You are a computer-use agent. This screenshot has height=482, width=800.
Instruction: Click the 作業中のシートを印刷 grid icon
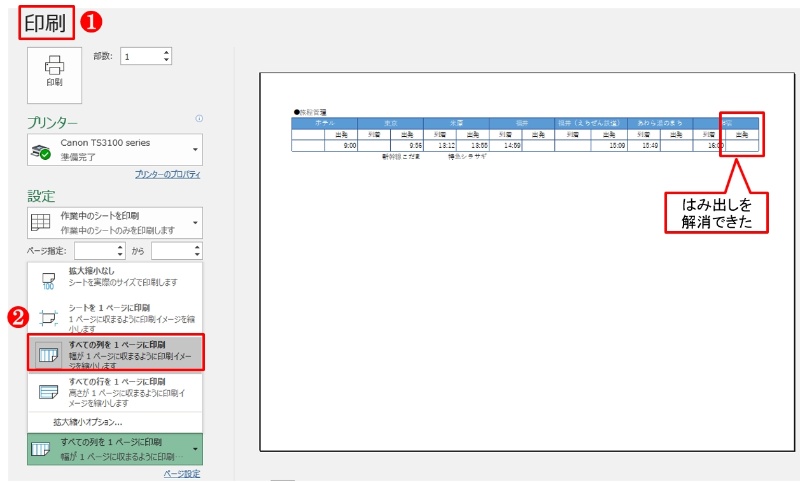tap(41, 222)
